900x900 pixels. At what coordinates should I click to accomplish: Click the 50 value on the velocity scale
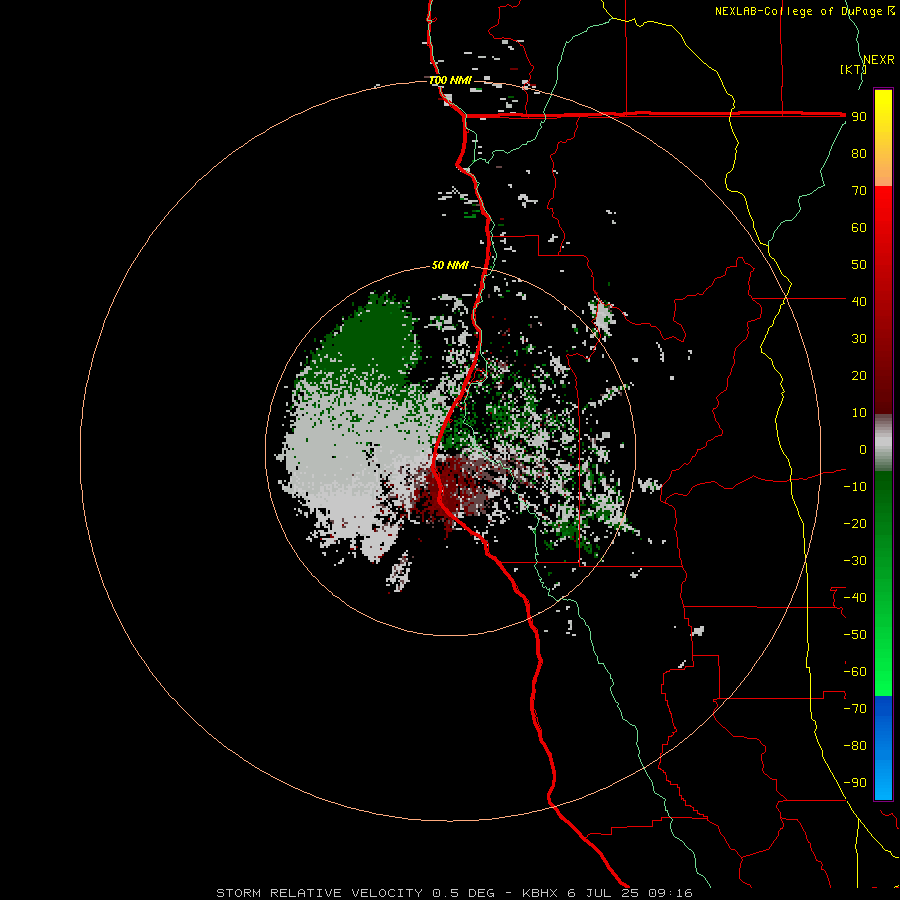(x=859, y=265)
